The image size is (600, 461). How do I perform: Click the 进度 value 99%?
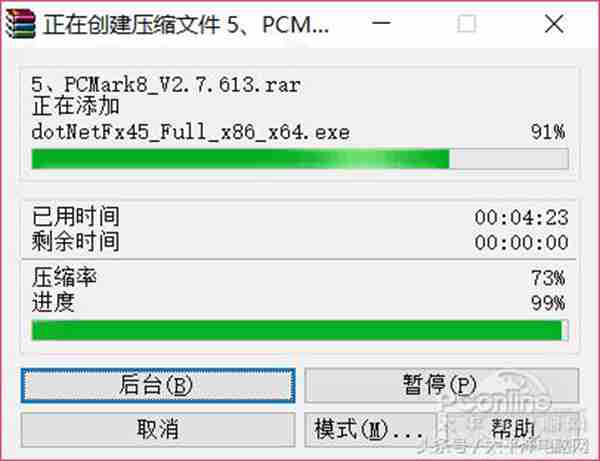pyautogui.click(x=548, y=303)
